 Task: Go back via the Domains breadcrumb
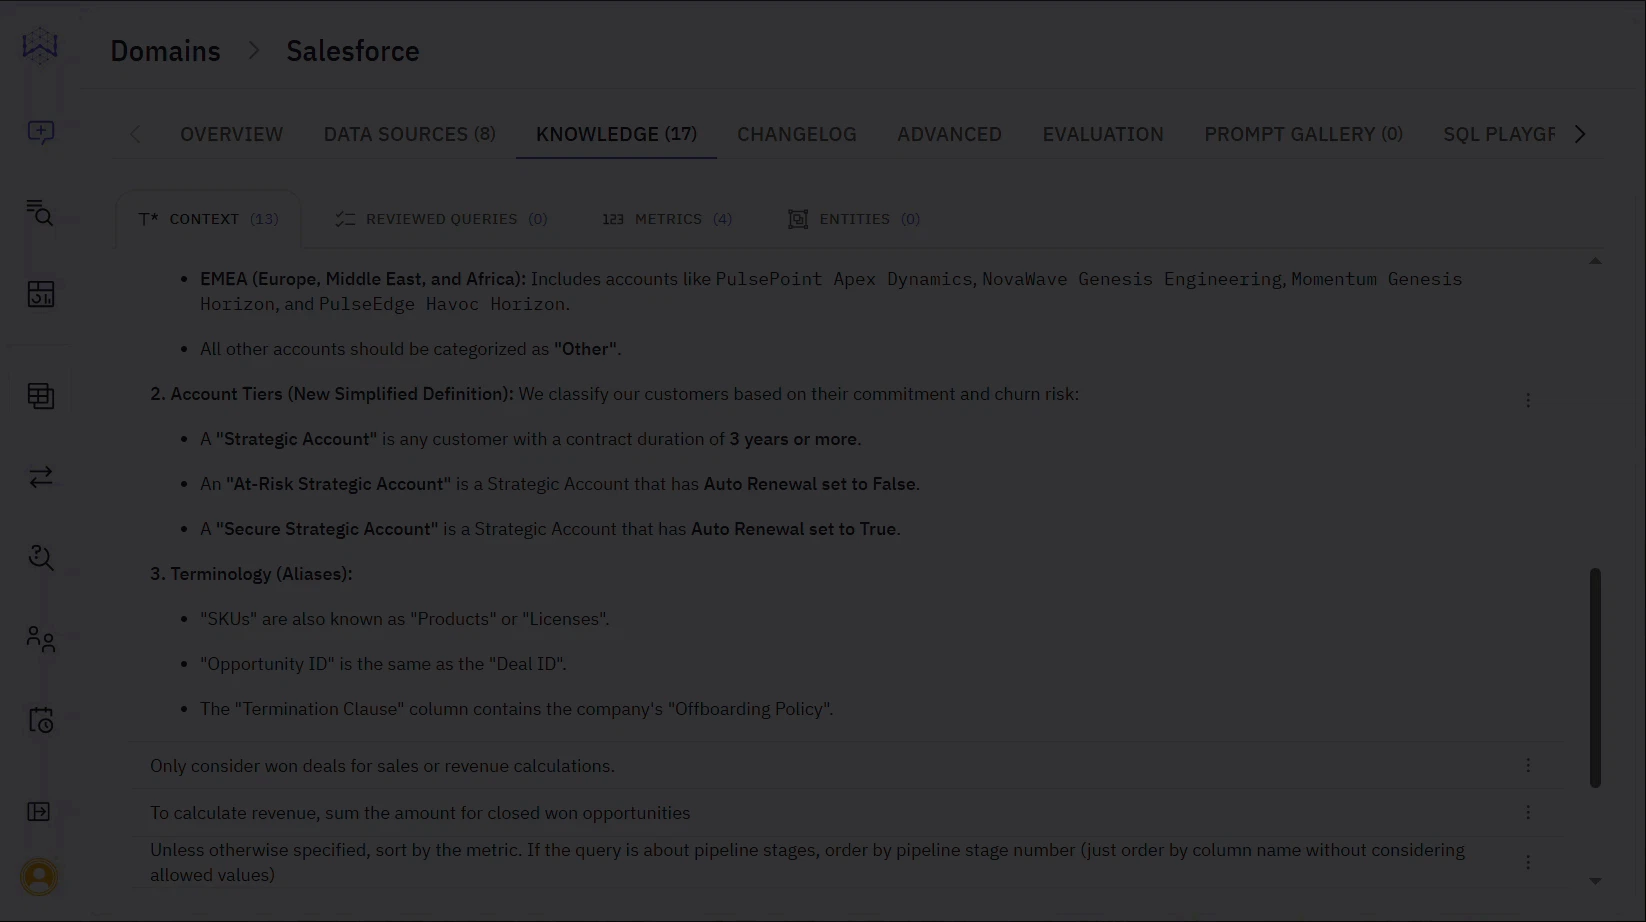165,50
